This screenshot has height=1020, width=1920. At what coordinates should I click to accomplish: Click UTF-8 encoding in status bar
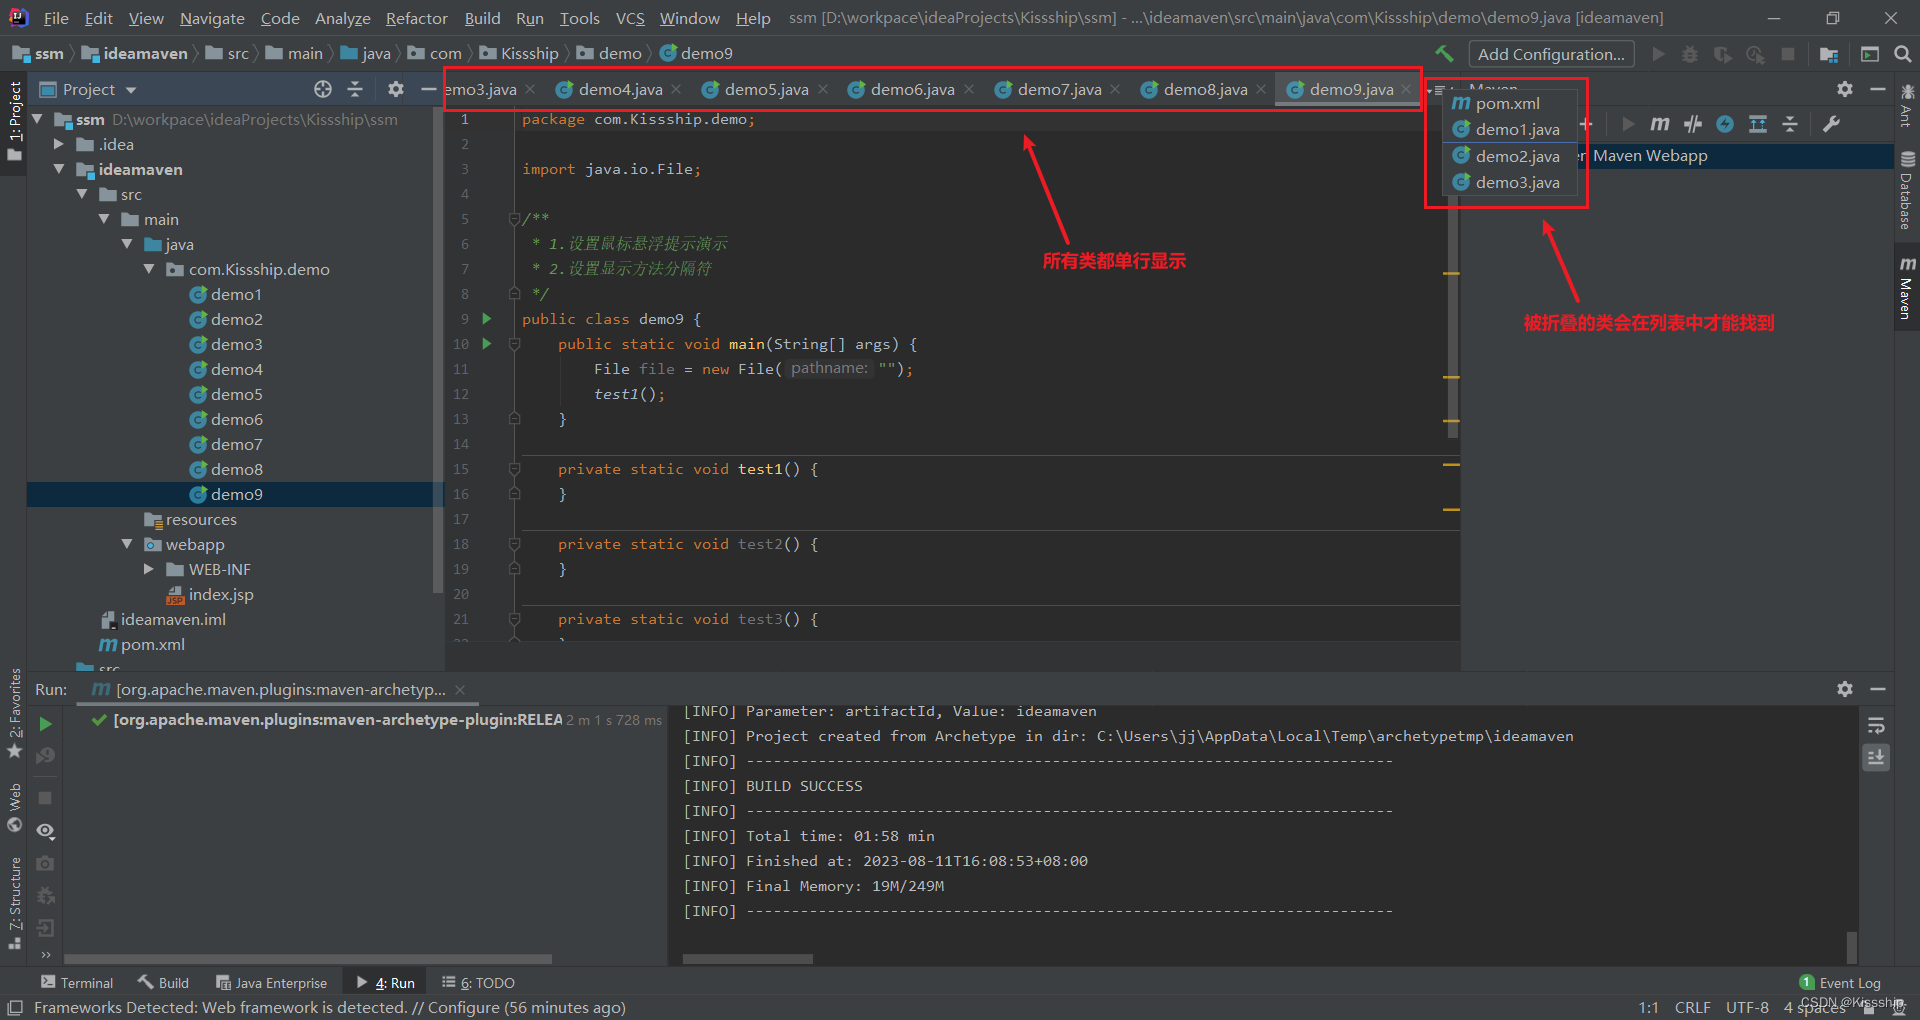pos(1747,1007)
